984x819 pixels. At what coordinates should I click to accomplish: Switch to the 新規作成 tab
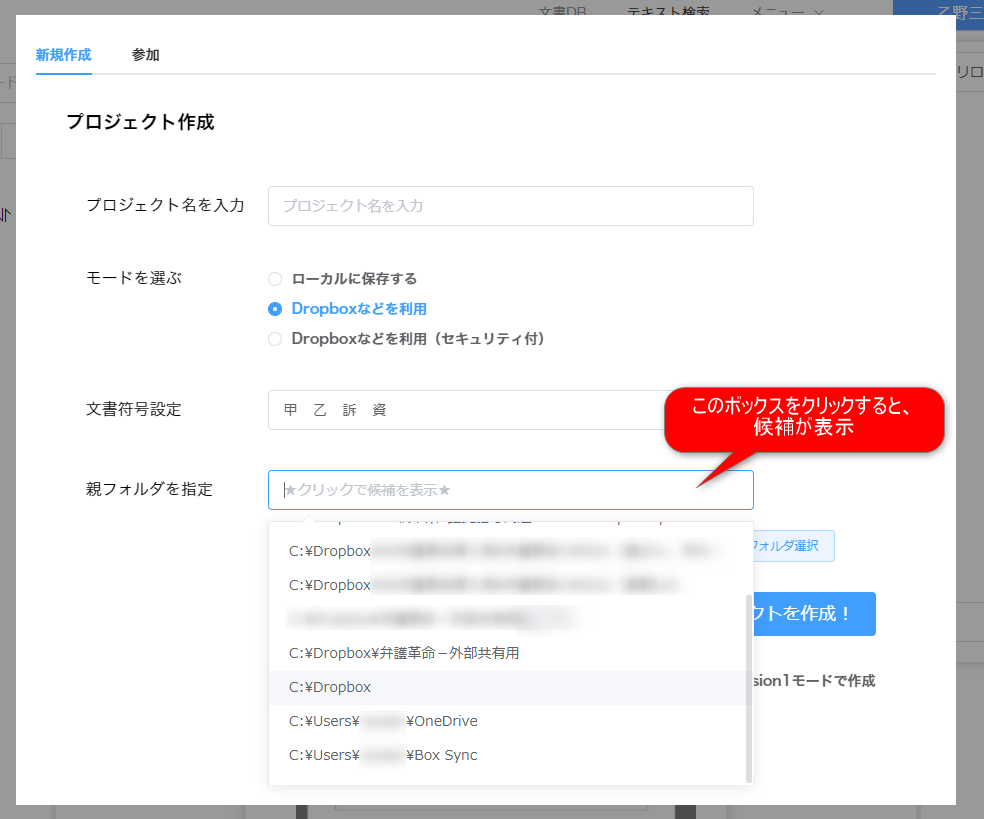pyautogui.click(x=63, y=55)
